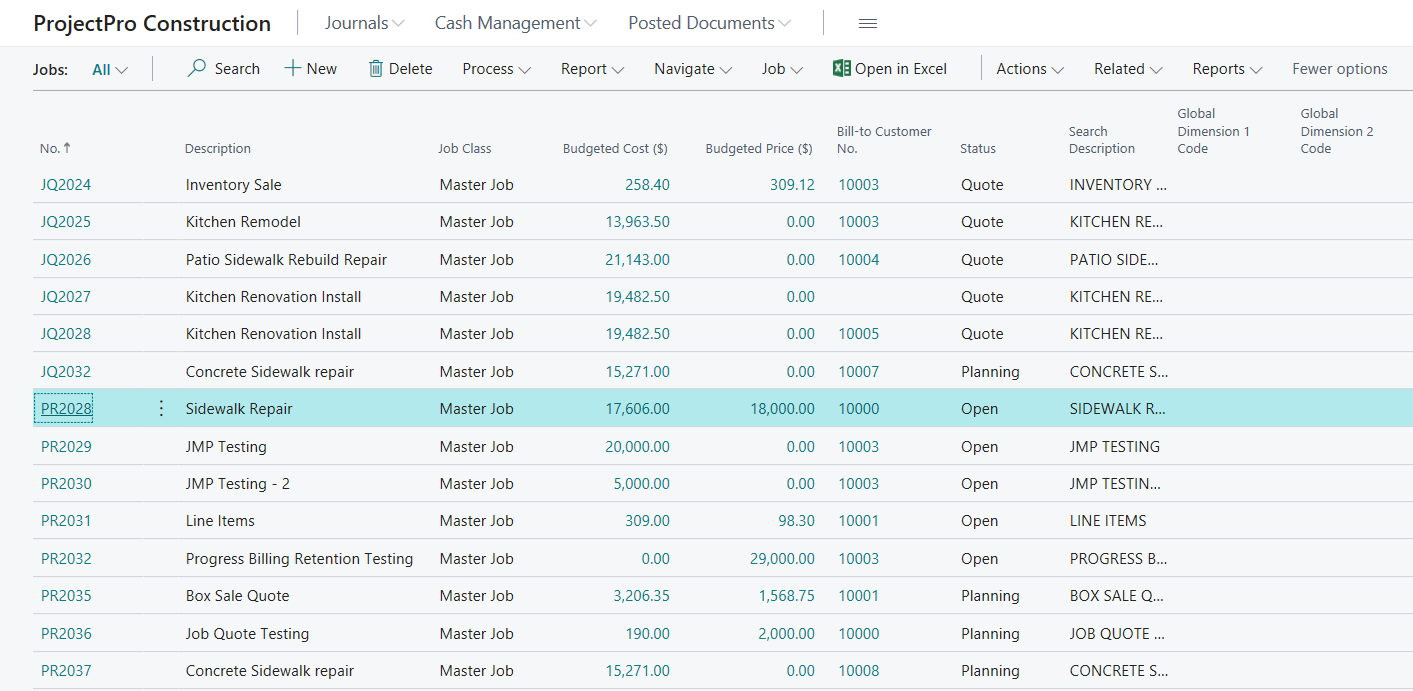
Task: Click Fewer options
Action: (1339, 69)
